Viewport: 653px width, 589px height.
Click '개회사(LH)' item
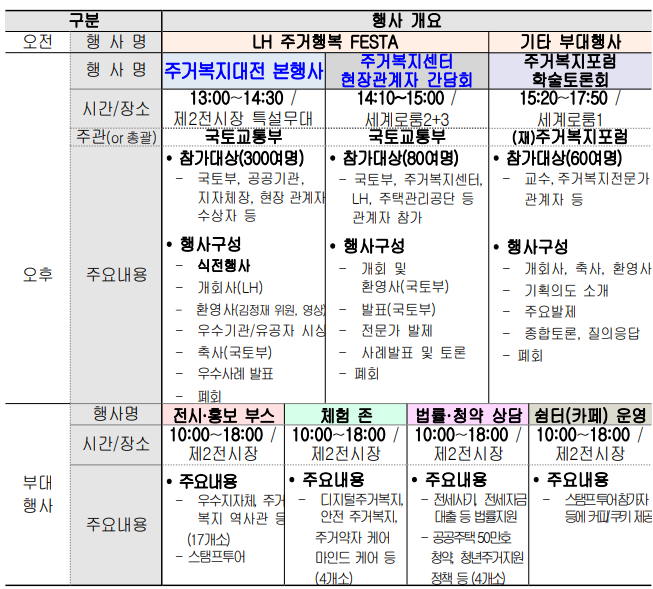click(230, 287)
